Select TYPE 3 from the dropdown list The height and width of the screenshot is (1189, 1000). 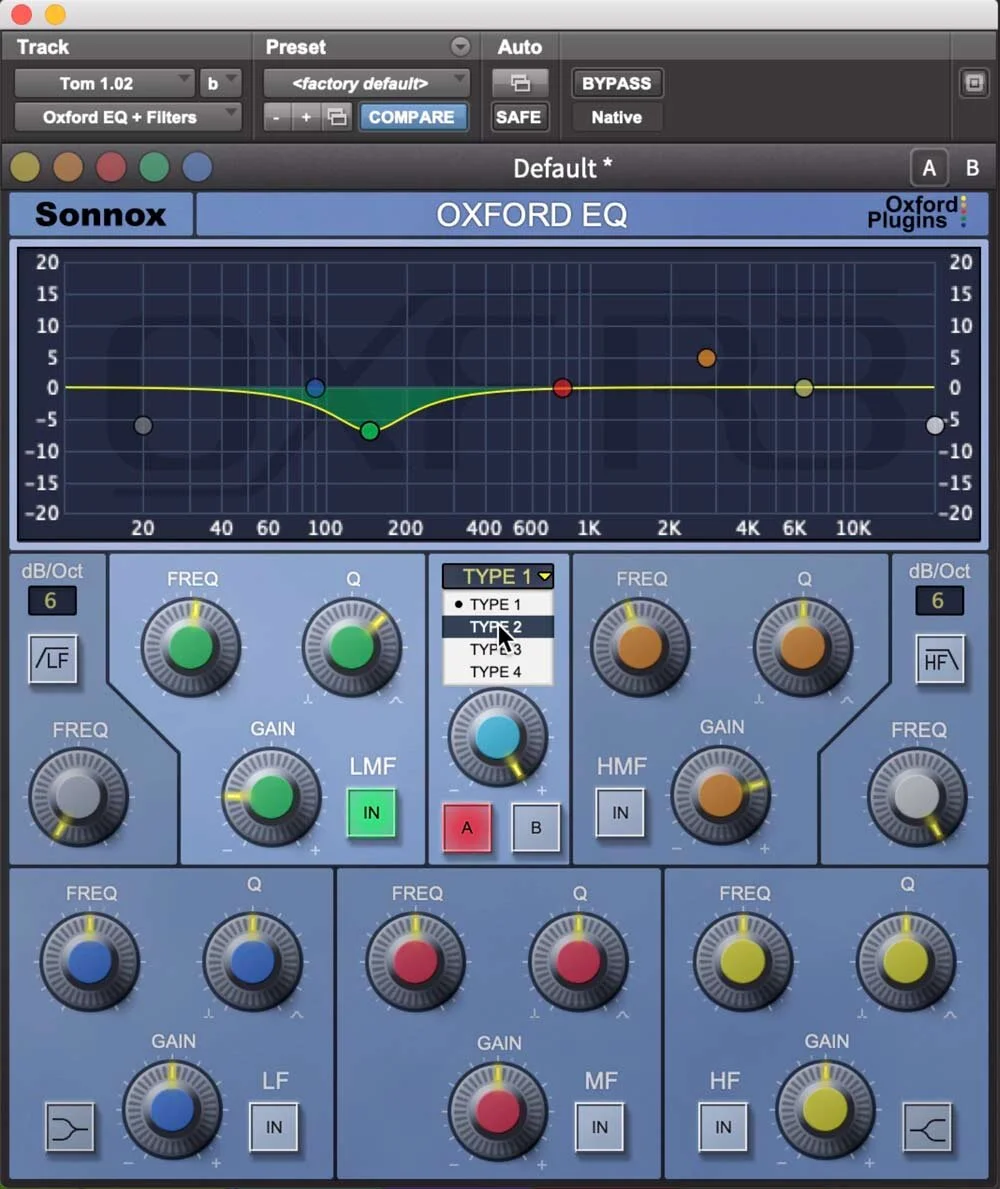point(498,649)
